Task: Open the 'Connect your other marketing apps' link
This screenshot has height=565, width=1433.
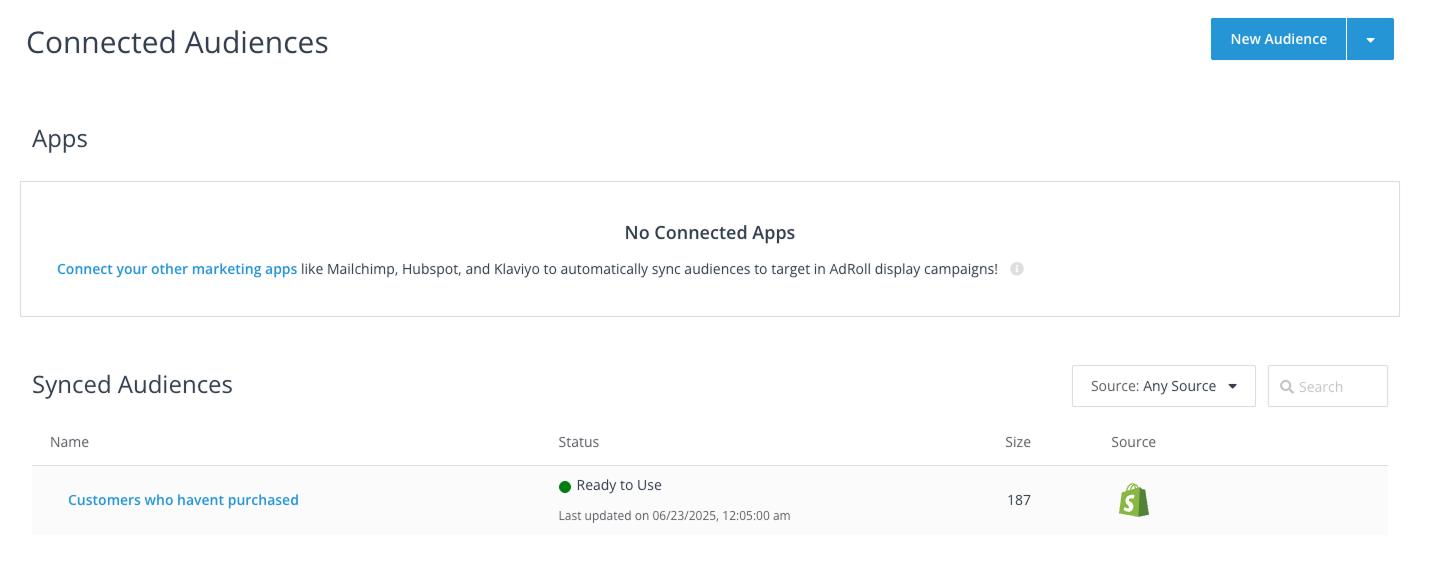Action: tap(177, 269)
